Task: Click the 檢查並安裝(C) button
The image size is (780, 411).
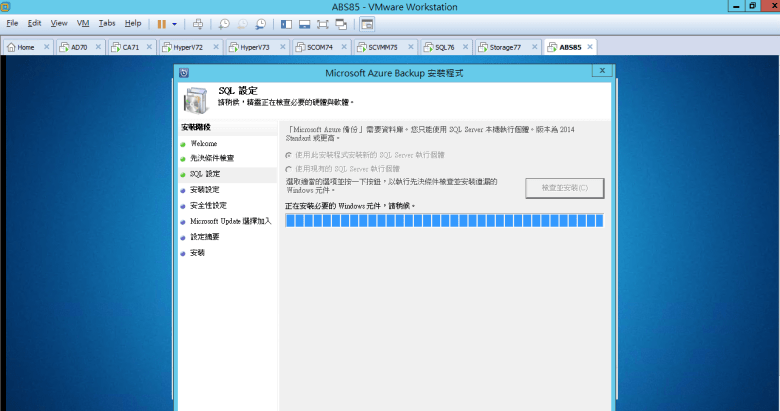Action: tap(564, 188)
